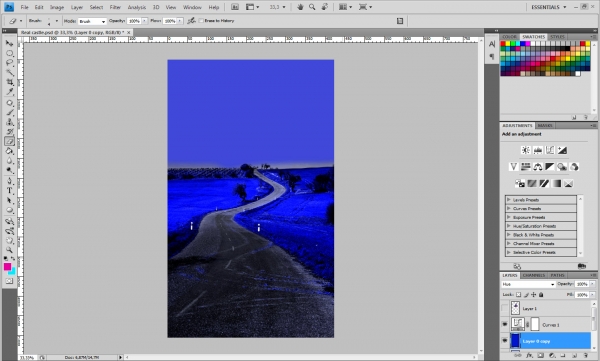The width and height of the screenshot is (600, 361).
Task: Toggle Quick Mask mode
Action: point(9,281)
